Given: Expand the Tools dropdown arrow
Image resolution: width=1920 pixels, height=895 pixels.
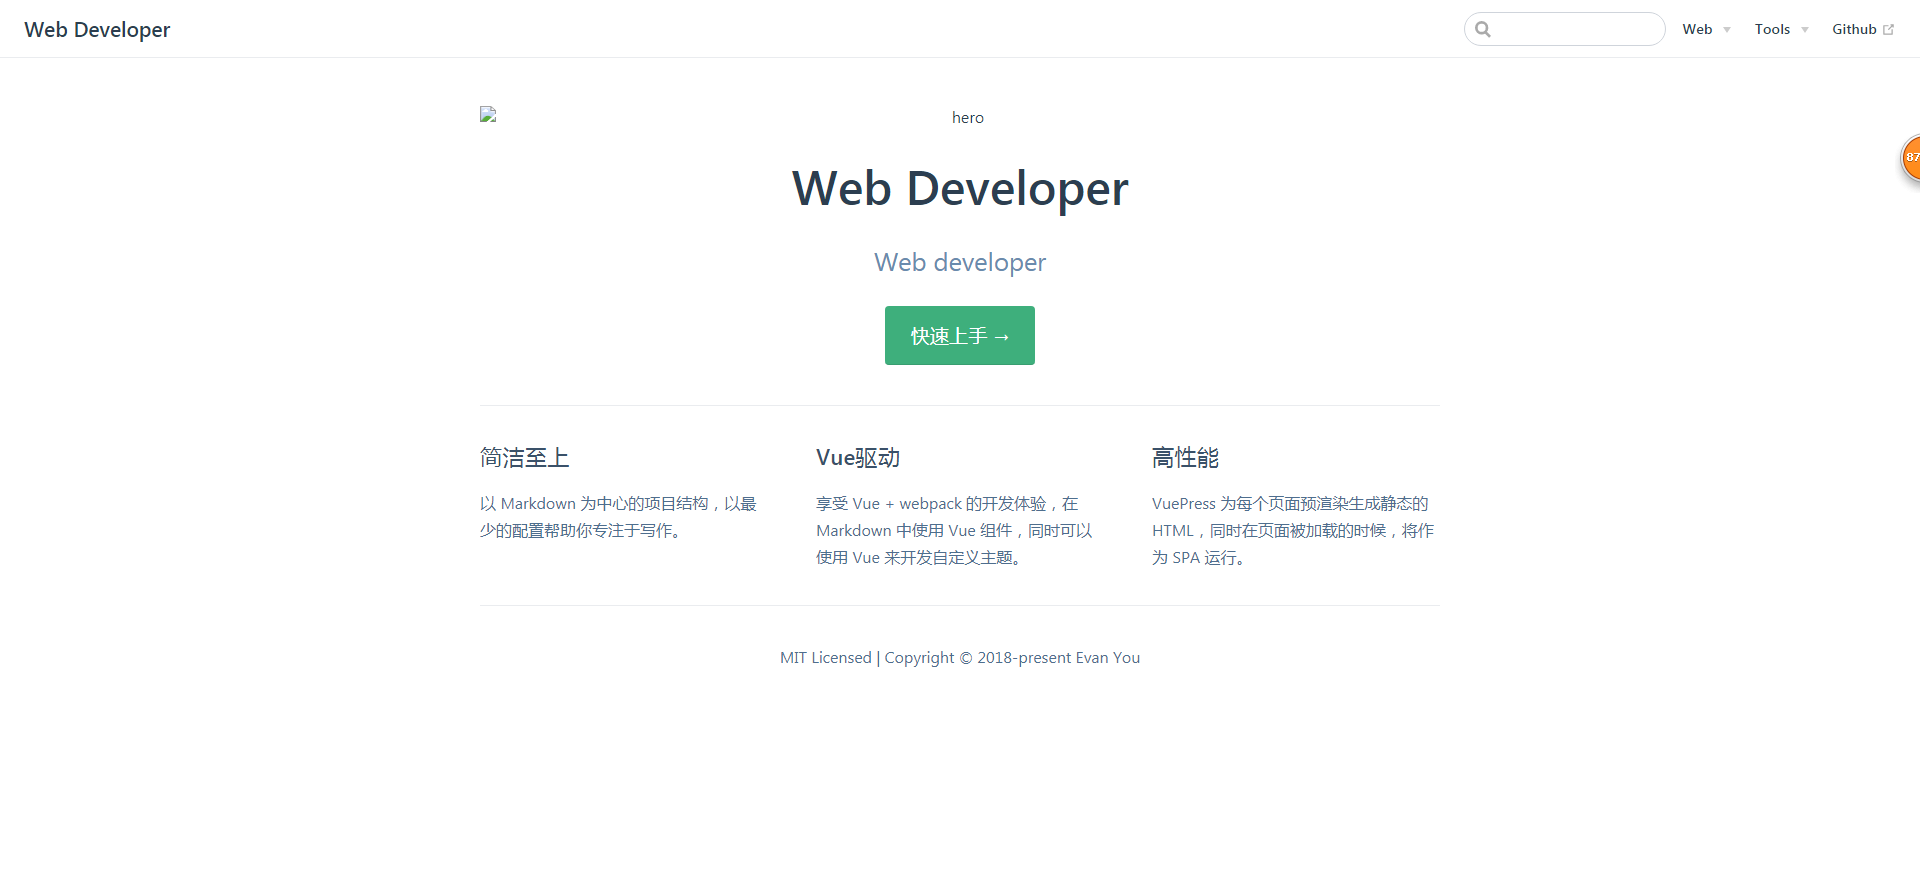Looking at the screenshot, I should point(1805,30).
